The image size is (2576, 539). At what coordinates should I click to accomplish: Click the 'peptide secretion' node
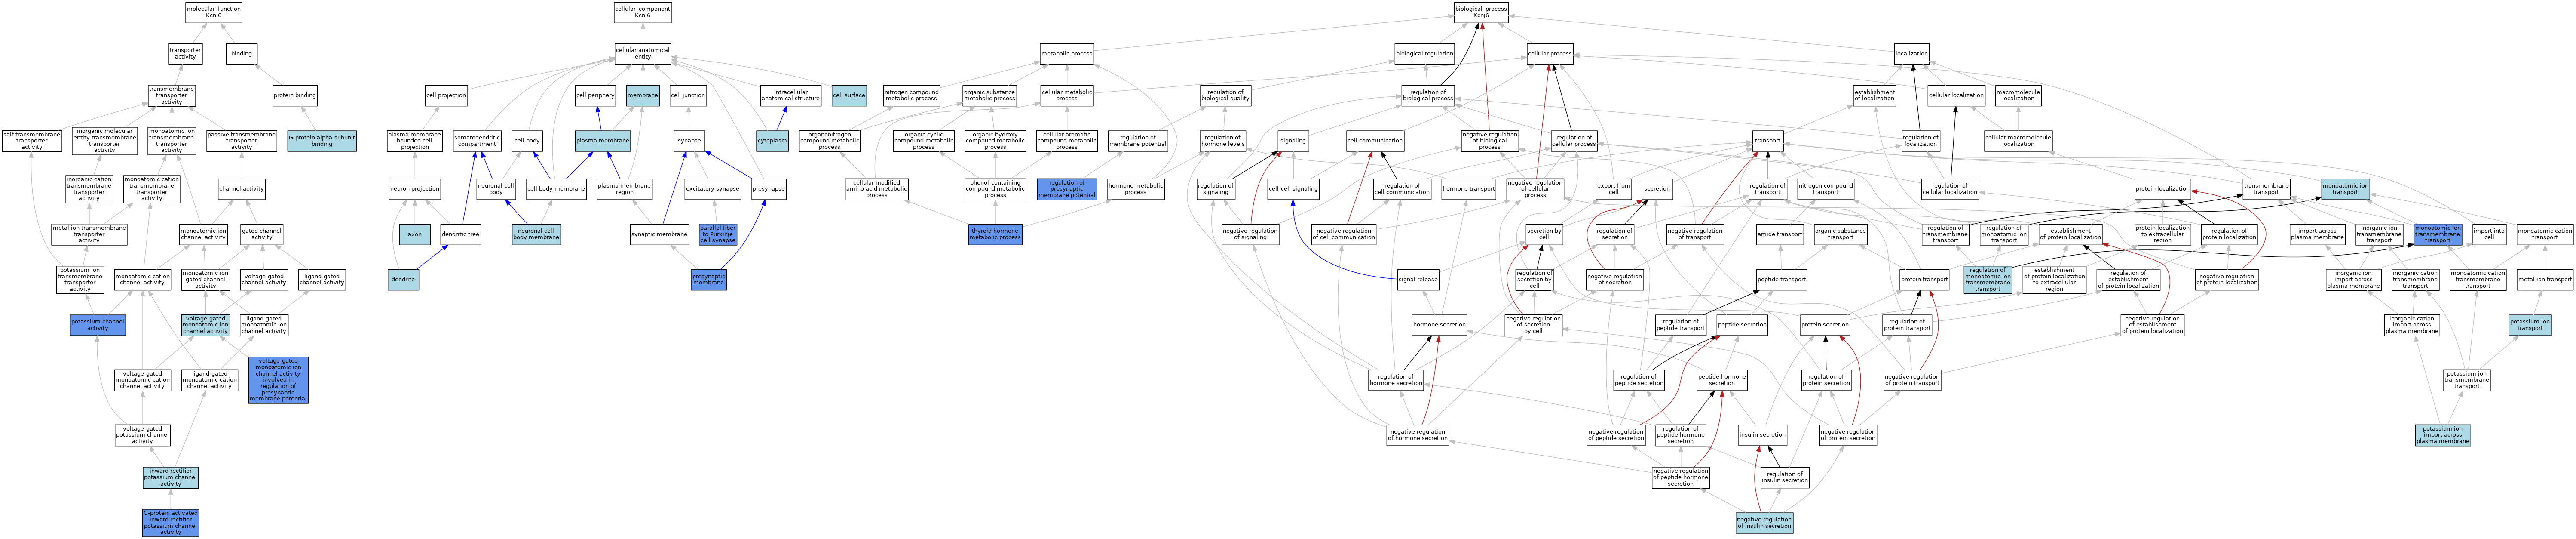coord(1742,325)
